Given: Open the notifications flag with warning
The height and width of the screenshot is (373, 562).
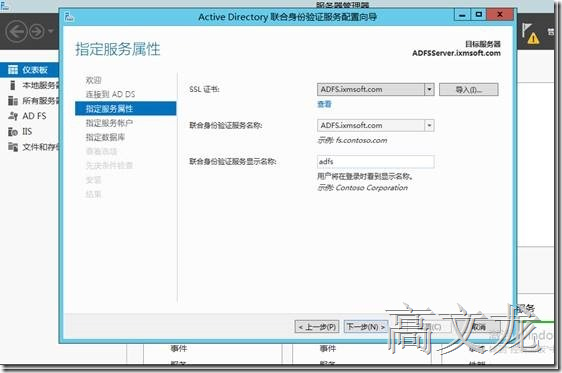Looking at the screenshot, I should pyautogui.click(x=530, y=33).
